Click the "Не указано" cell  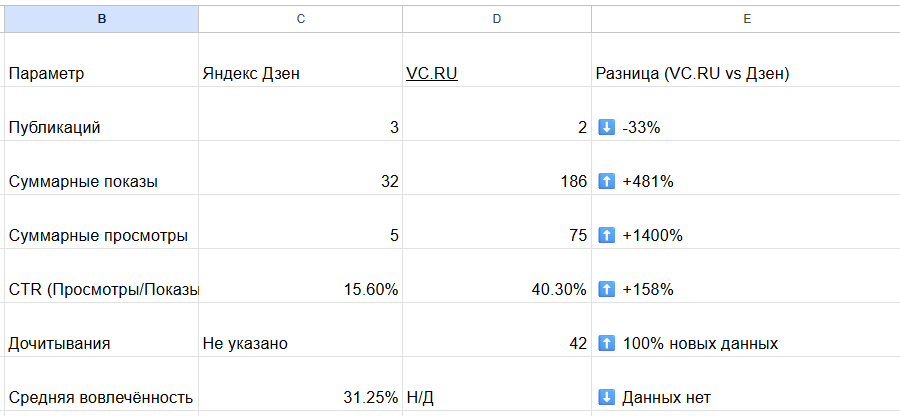[301, 343]
